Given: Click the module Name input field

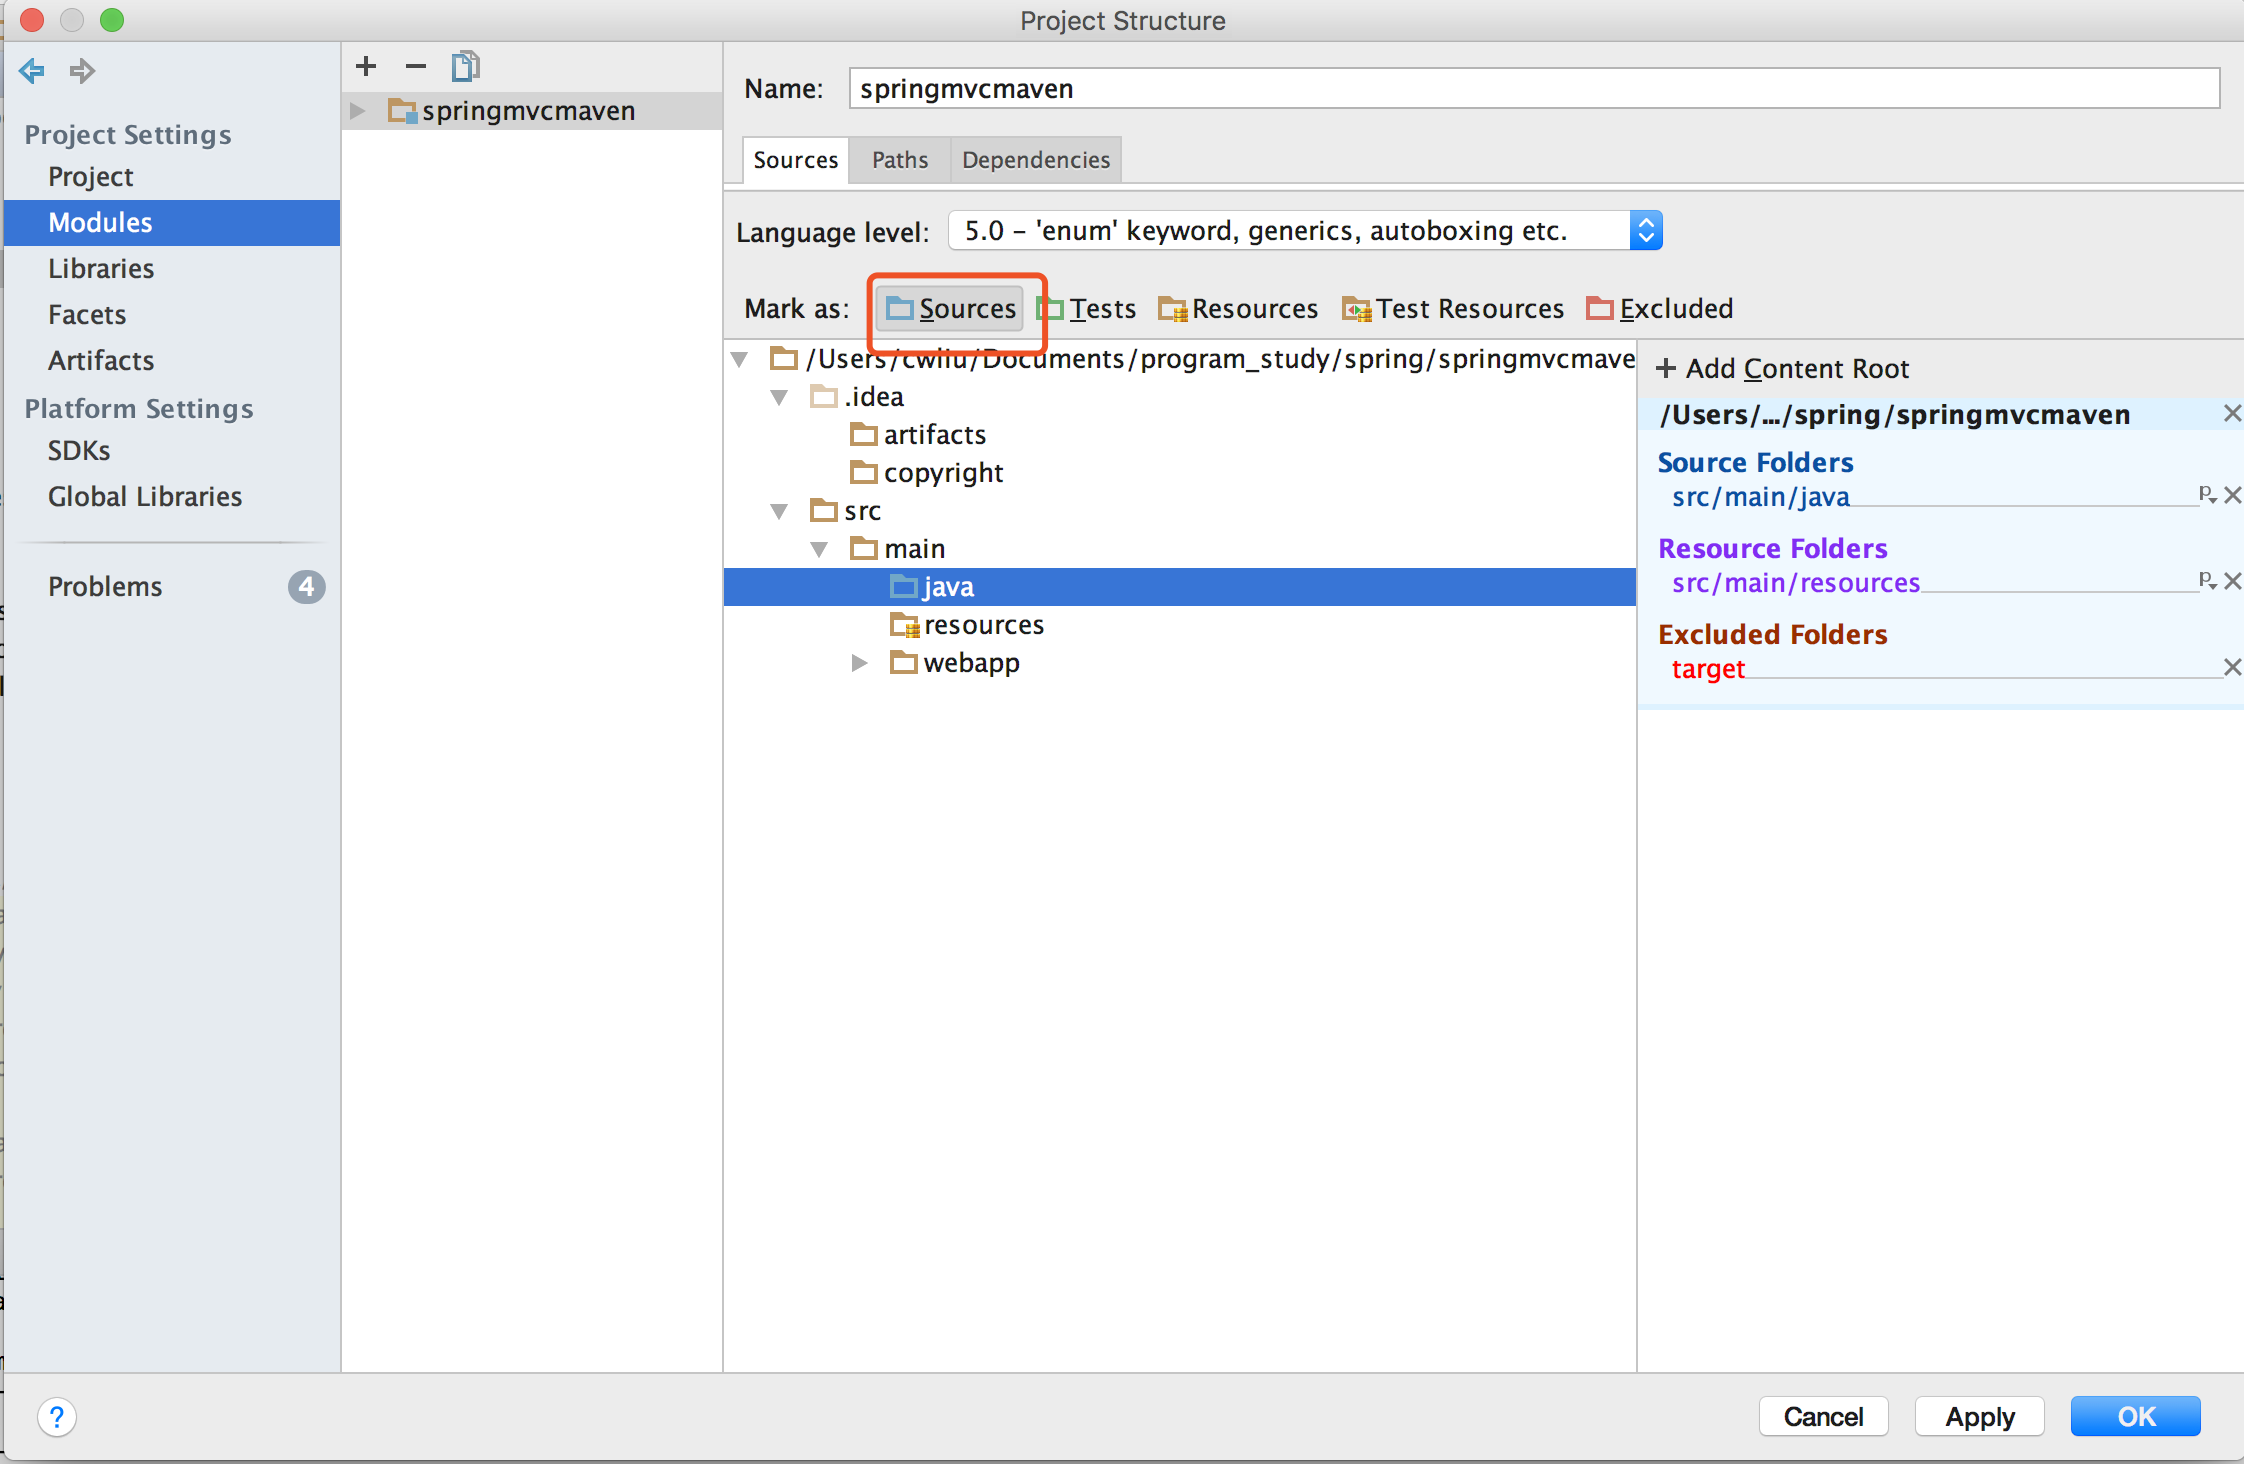Looking at the screenshot, I should click(x=1534, y=89).
